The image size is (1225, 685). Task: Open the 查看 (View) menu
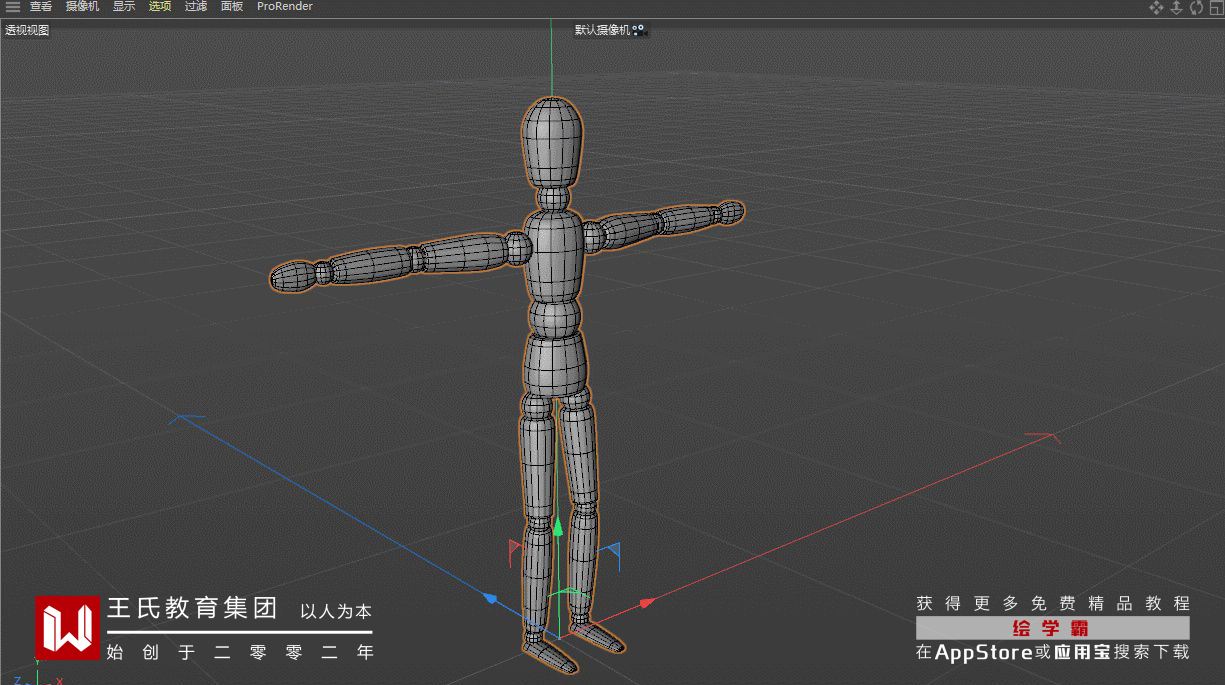[41, 7]
